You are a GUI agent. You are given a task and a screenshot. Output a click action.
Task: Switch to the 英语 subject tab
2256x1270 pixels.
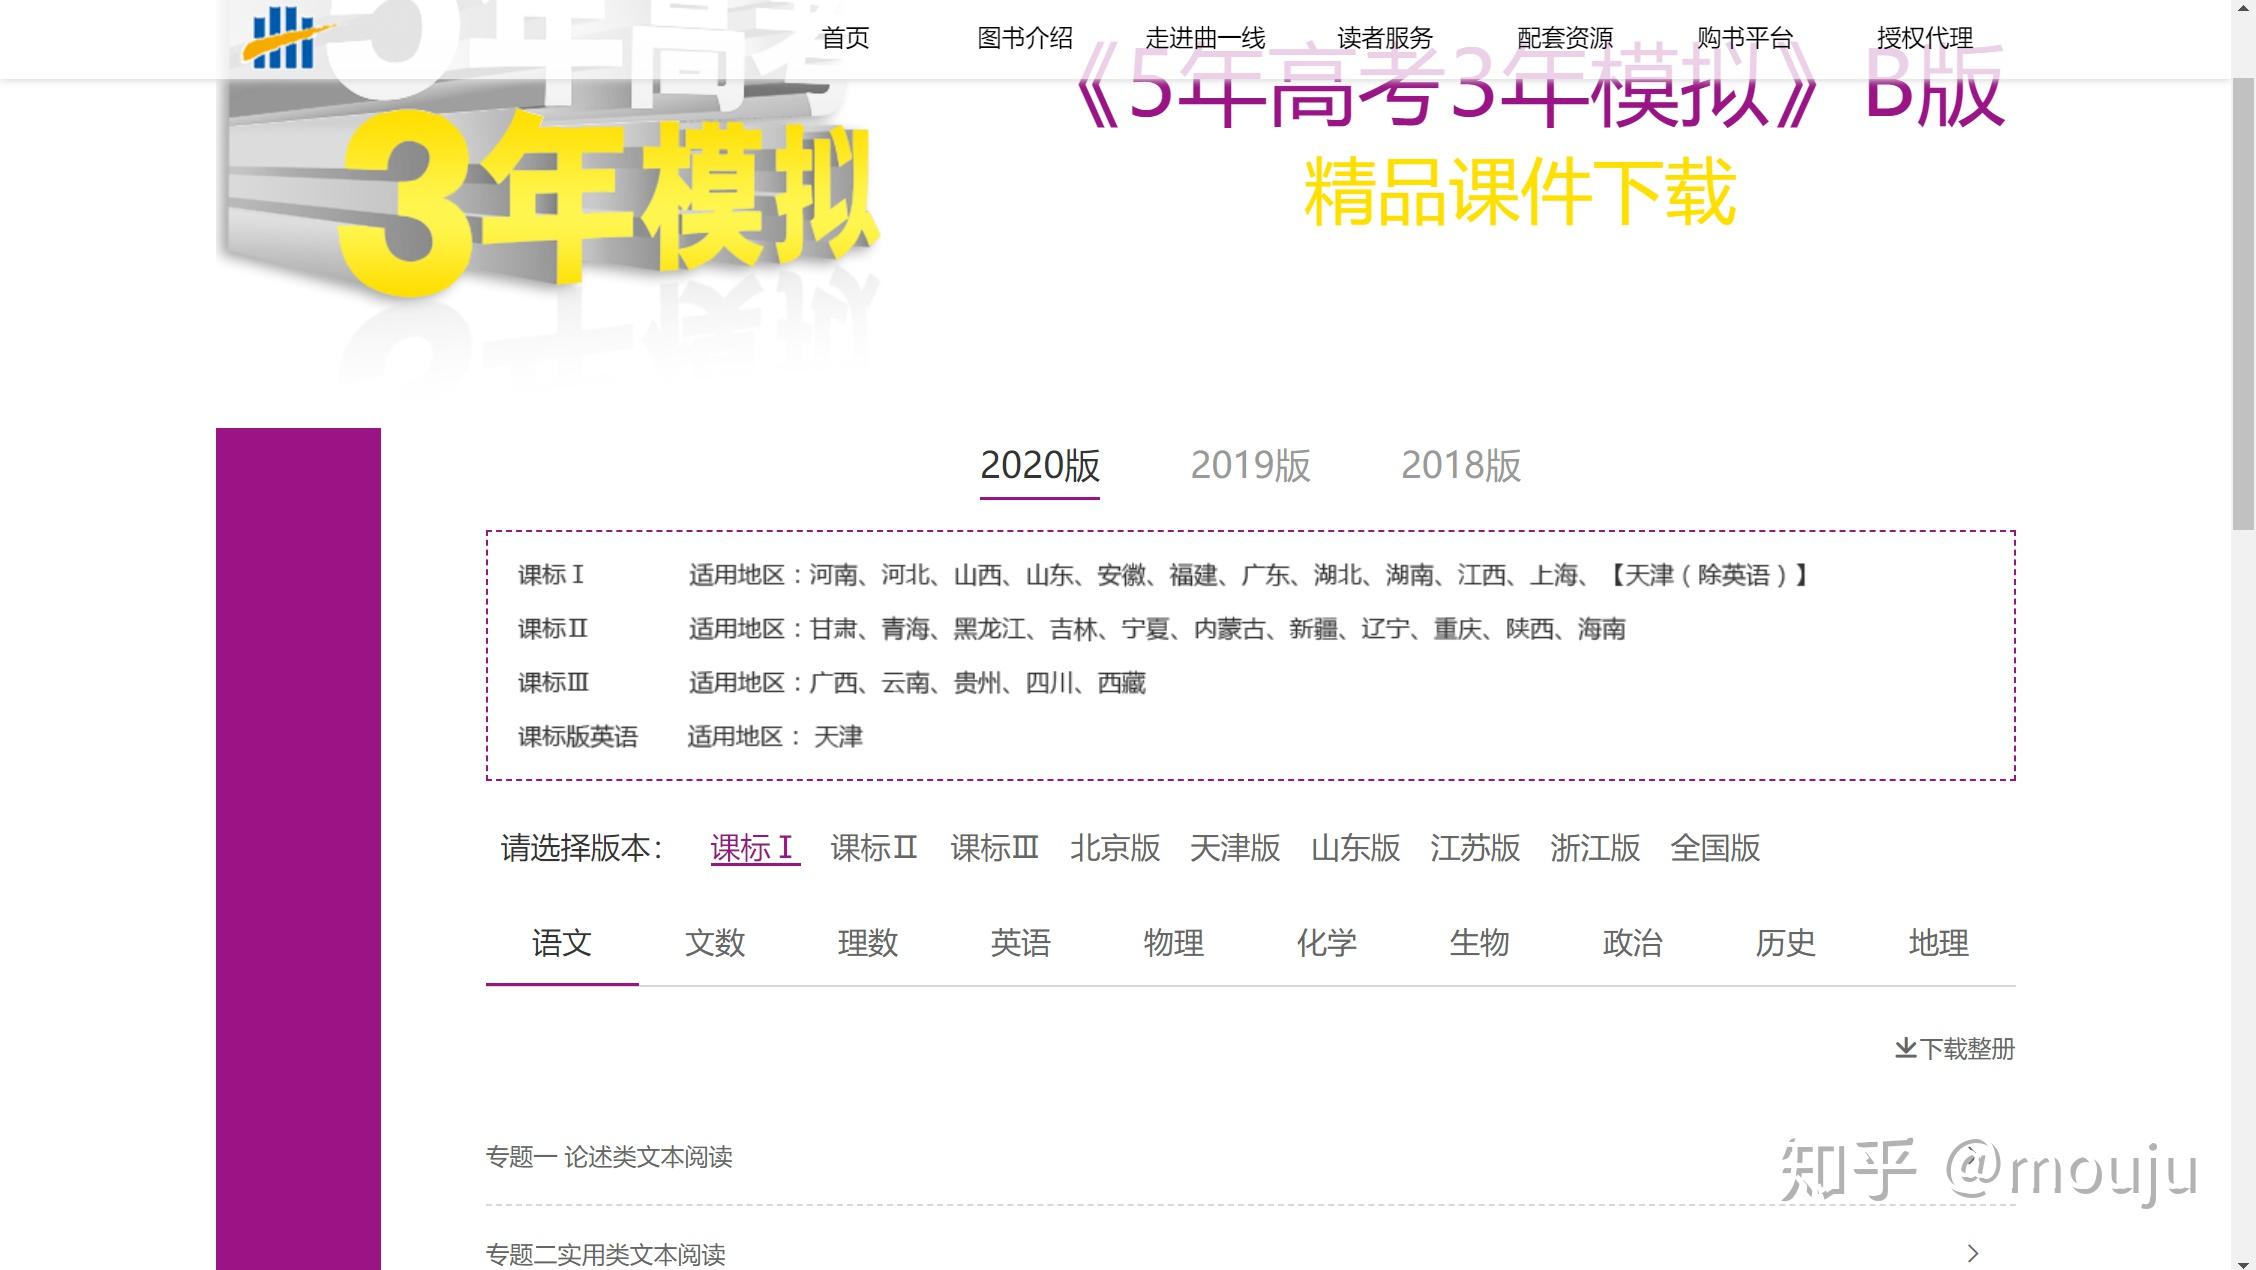(x=1021, y=942)
